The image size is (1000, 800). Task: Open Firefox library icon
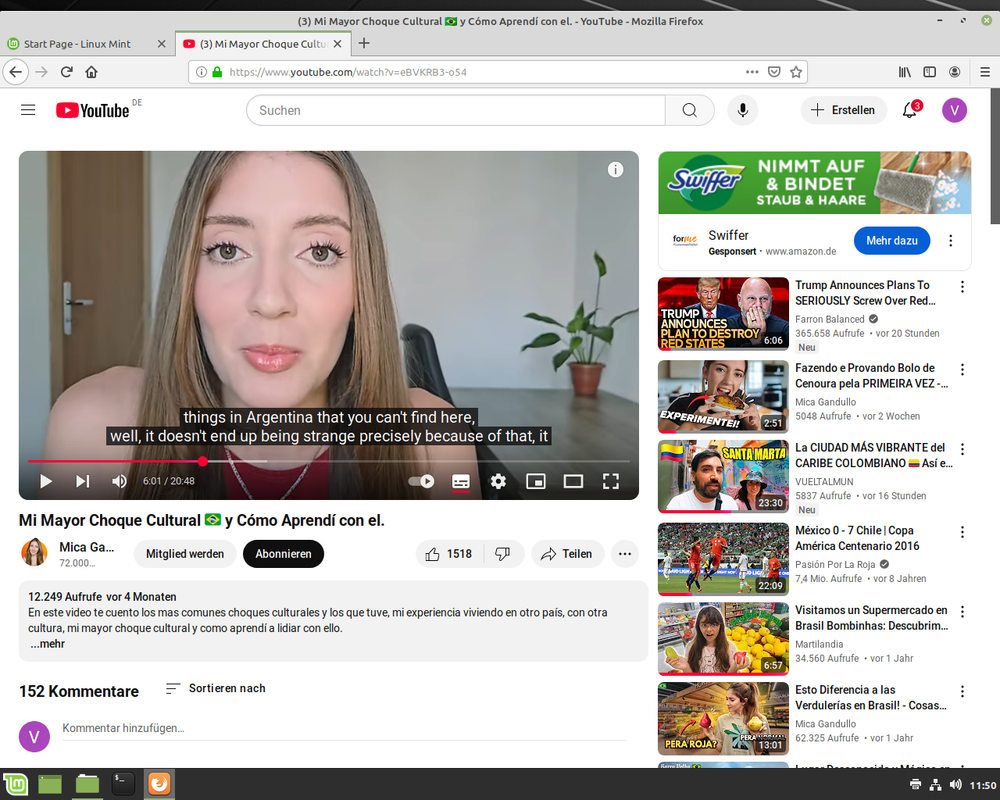(904, 72)
